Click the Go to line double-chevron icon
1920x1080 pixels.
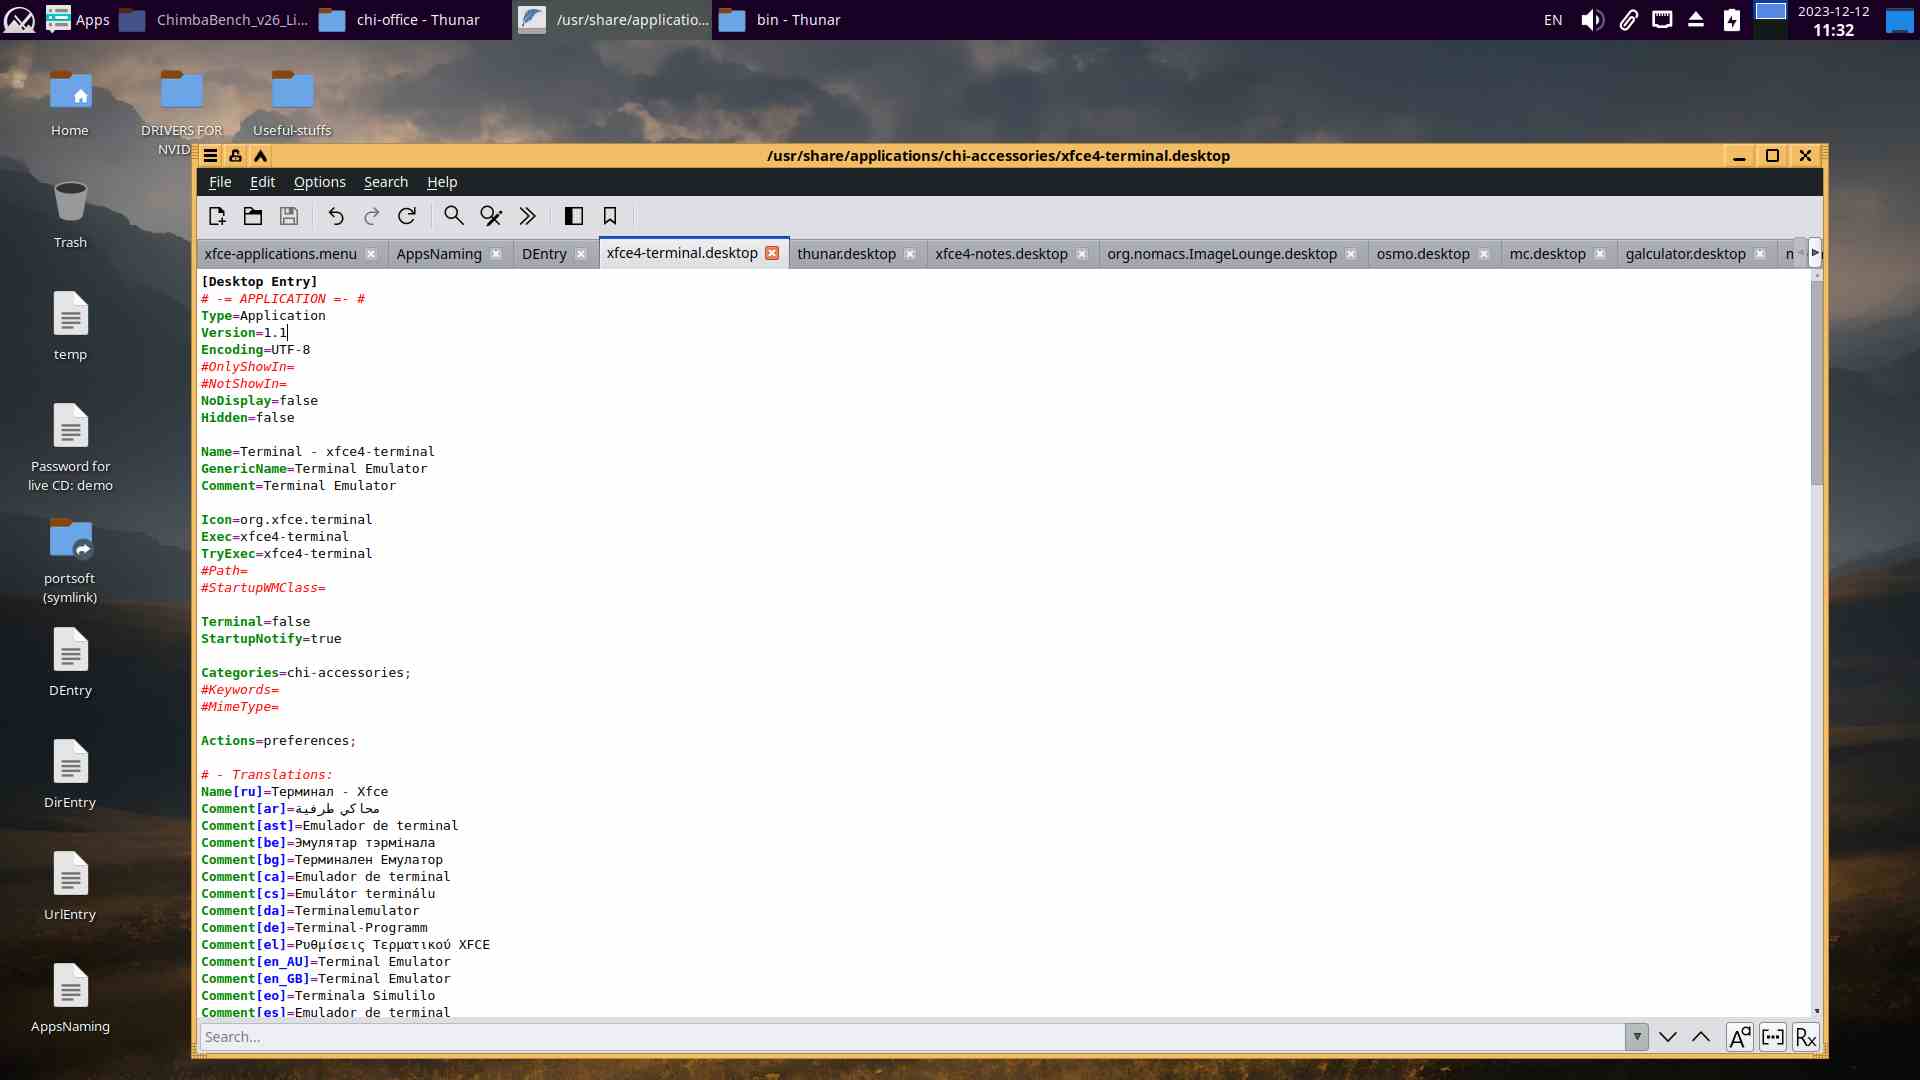tap(528, 216)
